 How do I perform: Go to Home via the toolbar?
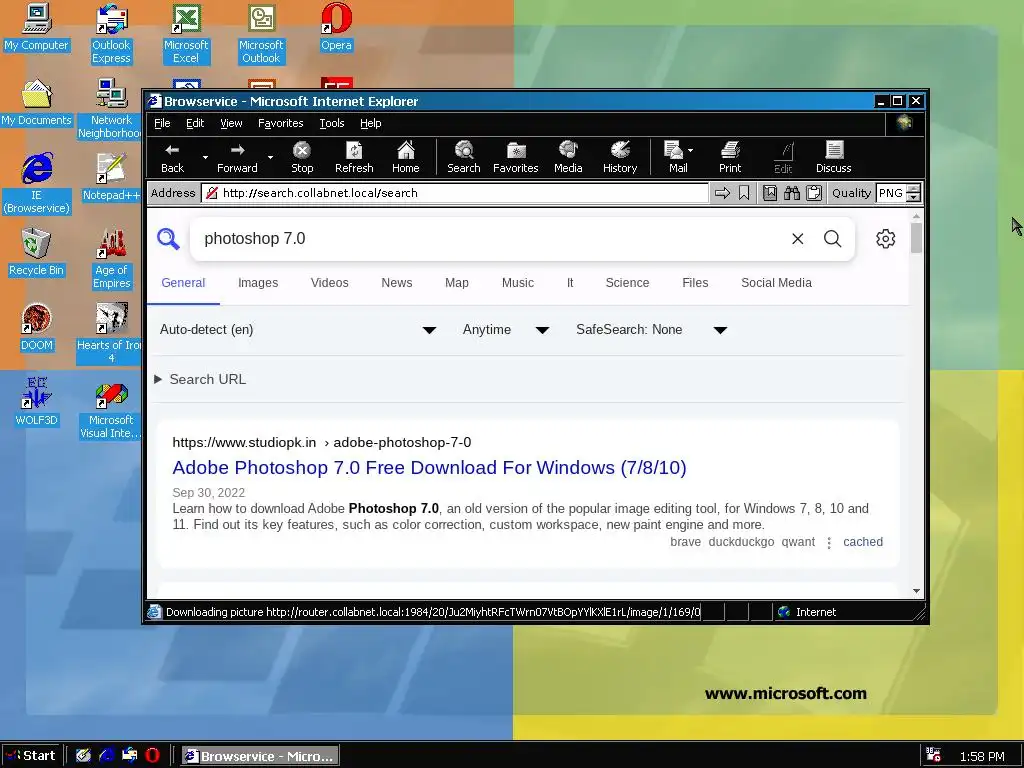pos(406,157)
